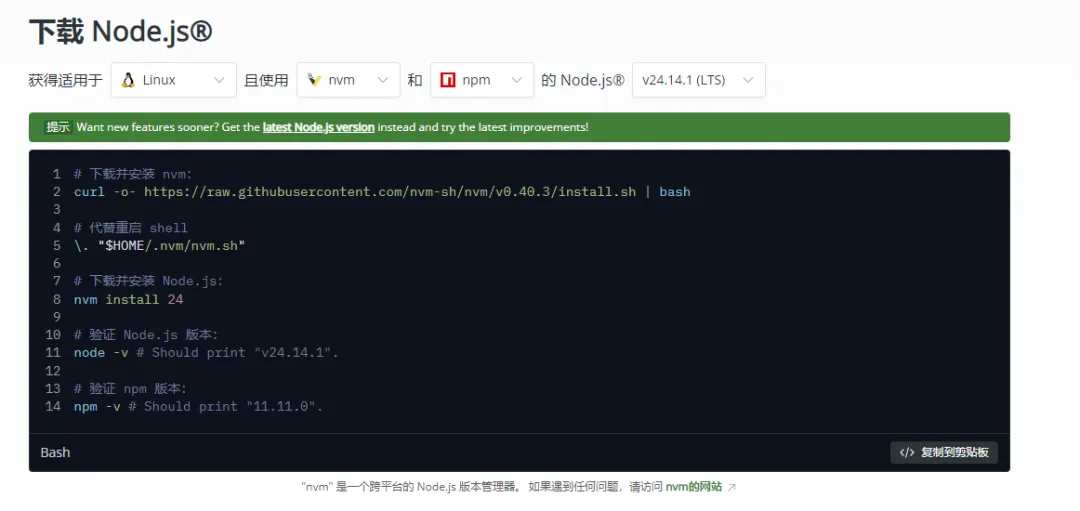Click the nvm logo icon

[314, 80]
